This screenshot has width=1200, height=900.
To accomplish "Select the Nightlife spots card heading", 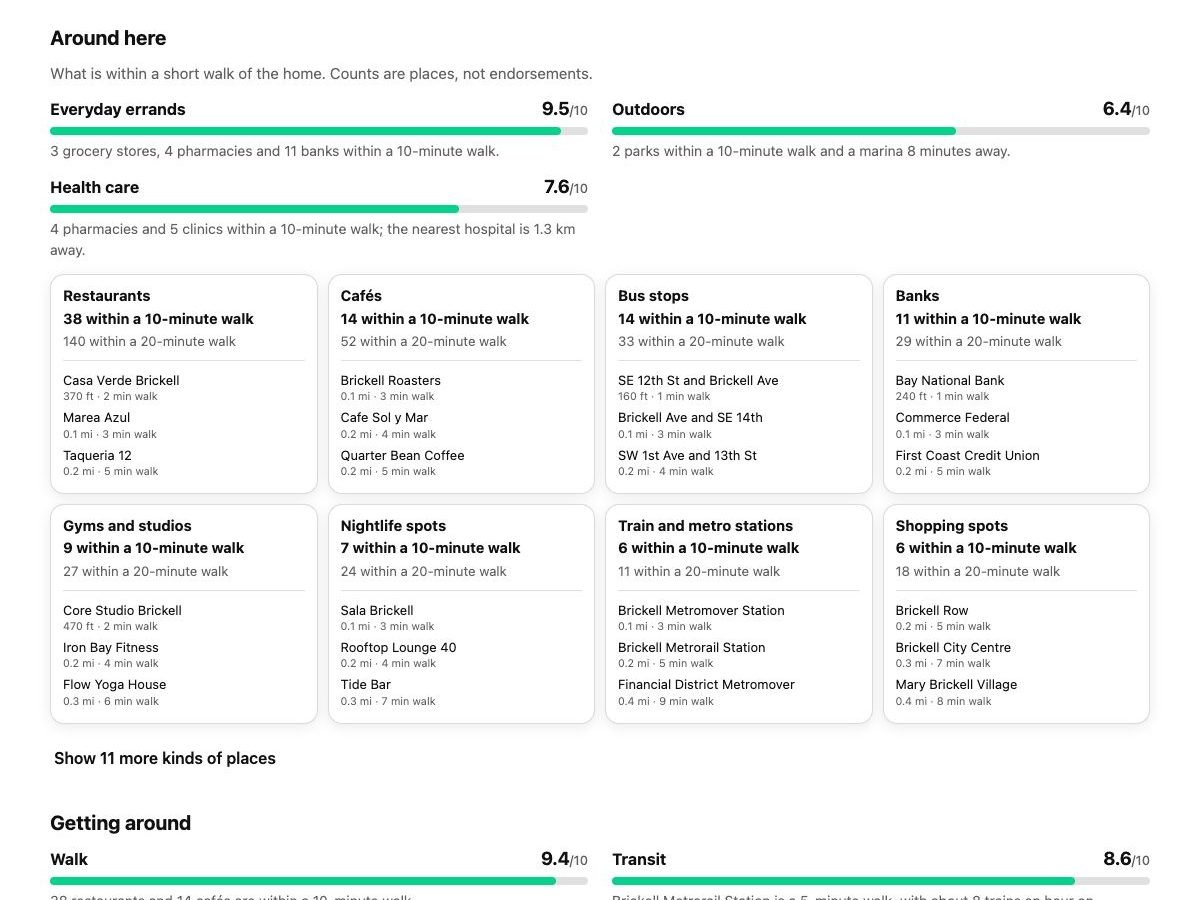I will pyautogui.click(x=393, y=526).
